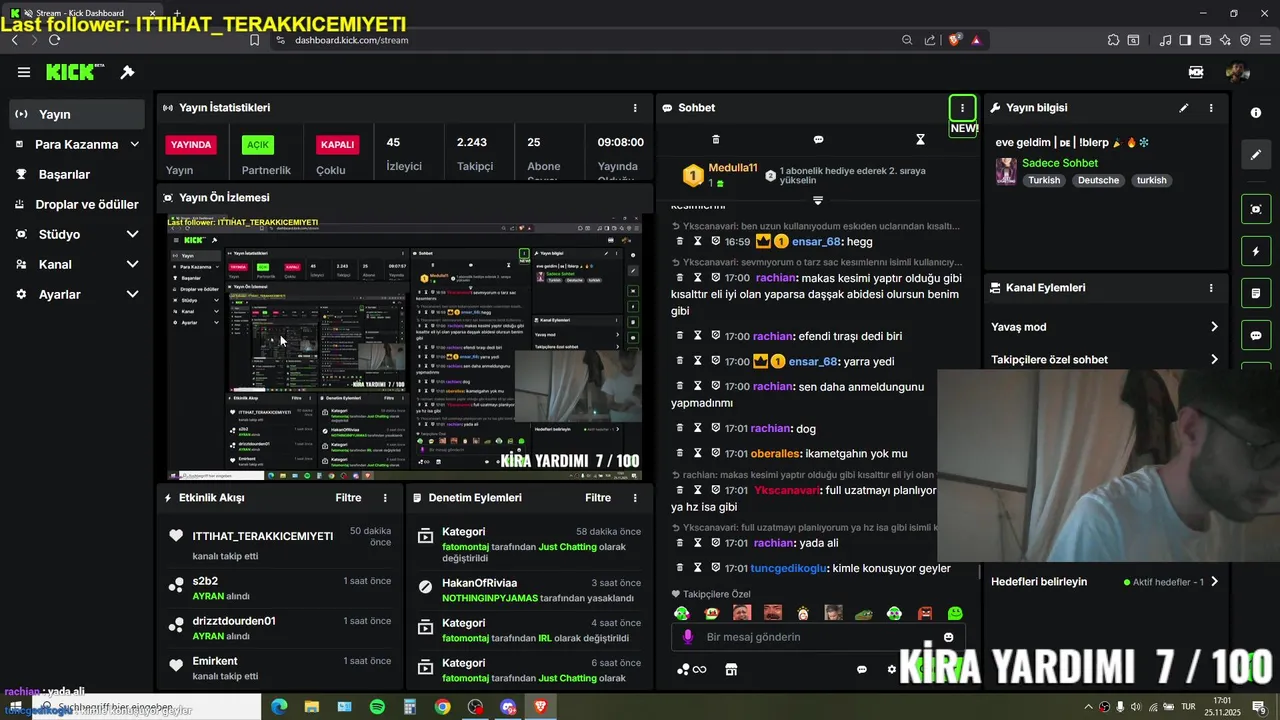
Task: Open Chrome from the taskbar
Action: coord(442,707)
